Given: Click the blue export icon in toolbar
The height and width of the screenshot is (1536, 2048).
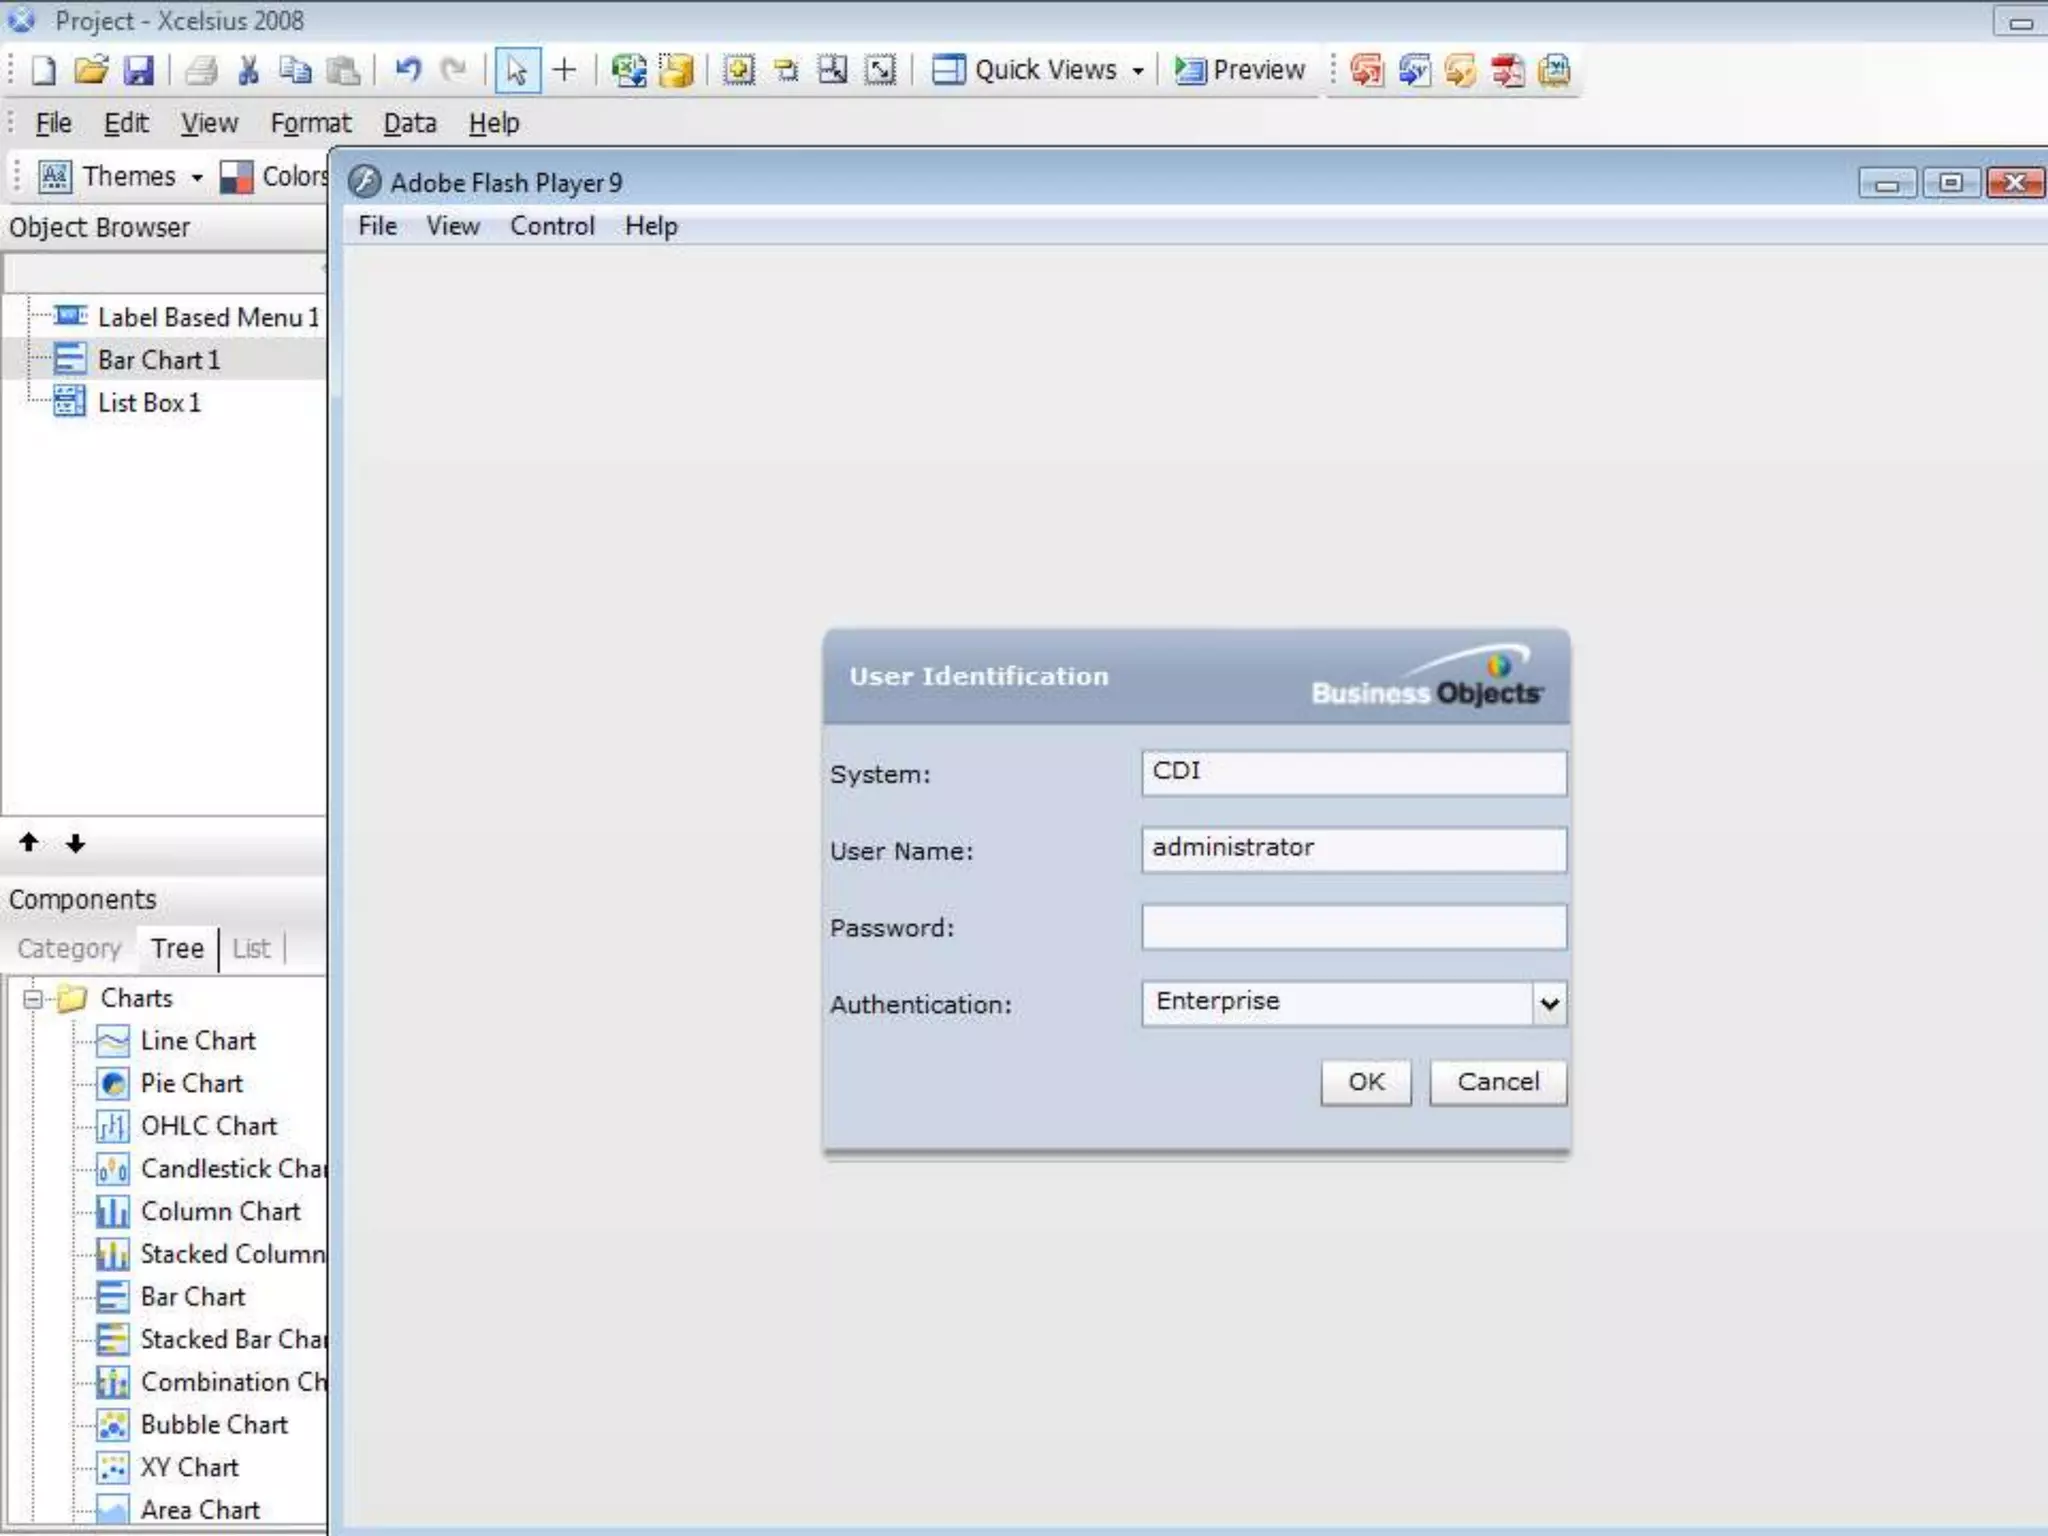Looking at the screenshot, I should [1414, 70].
